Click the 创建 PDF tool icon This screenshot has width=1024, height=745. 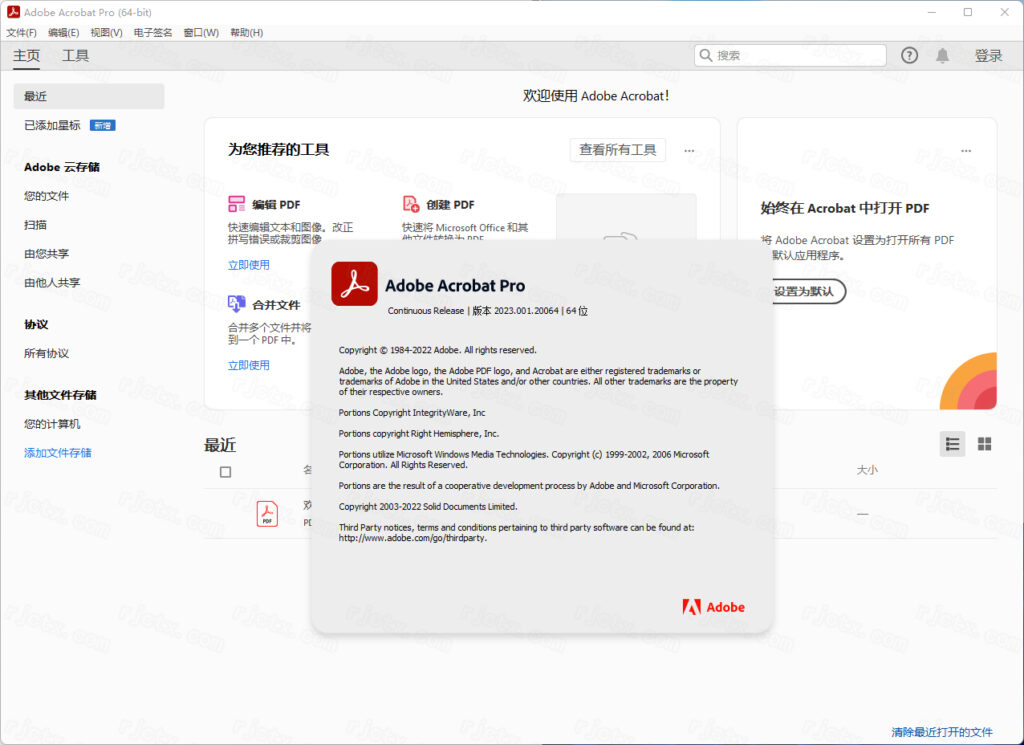411,204
